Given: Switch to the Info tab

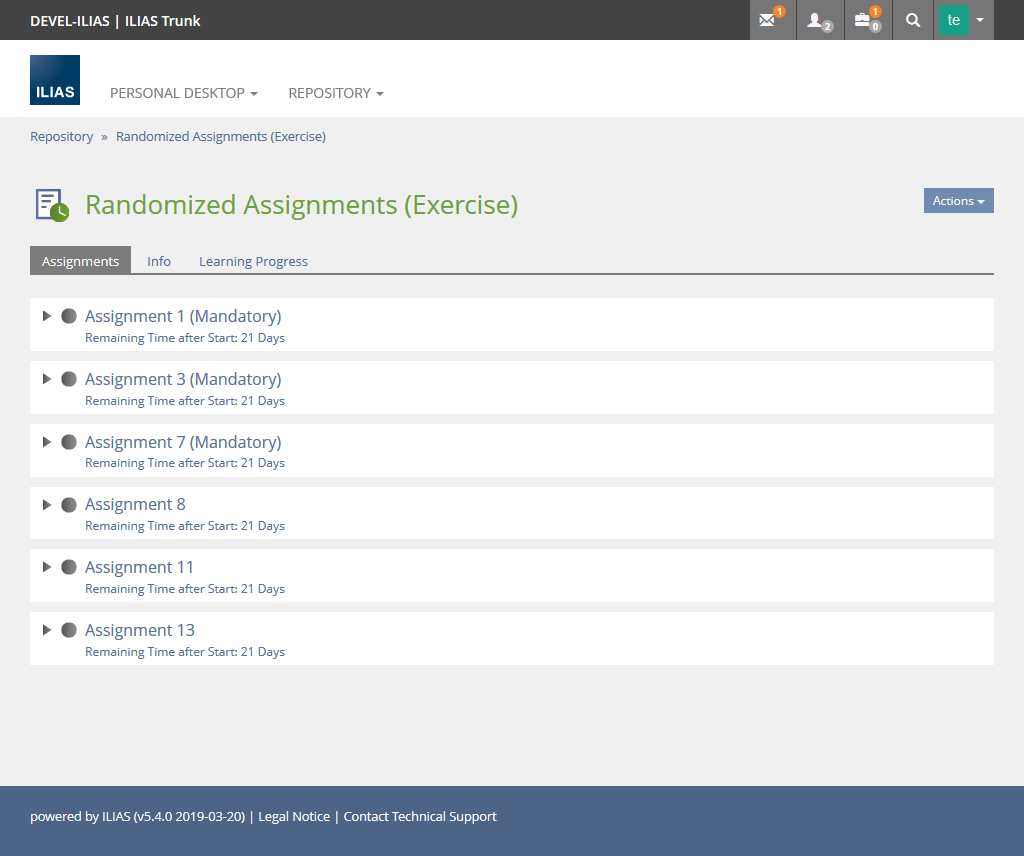Looking at the screenshot, I should pyautogui.click(x=159, y=261).
